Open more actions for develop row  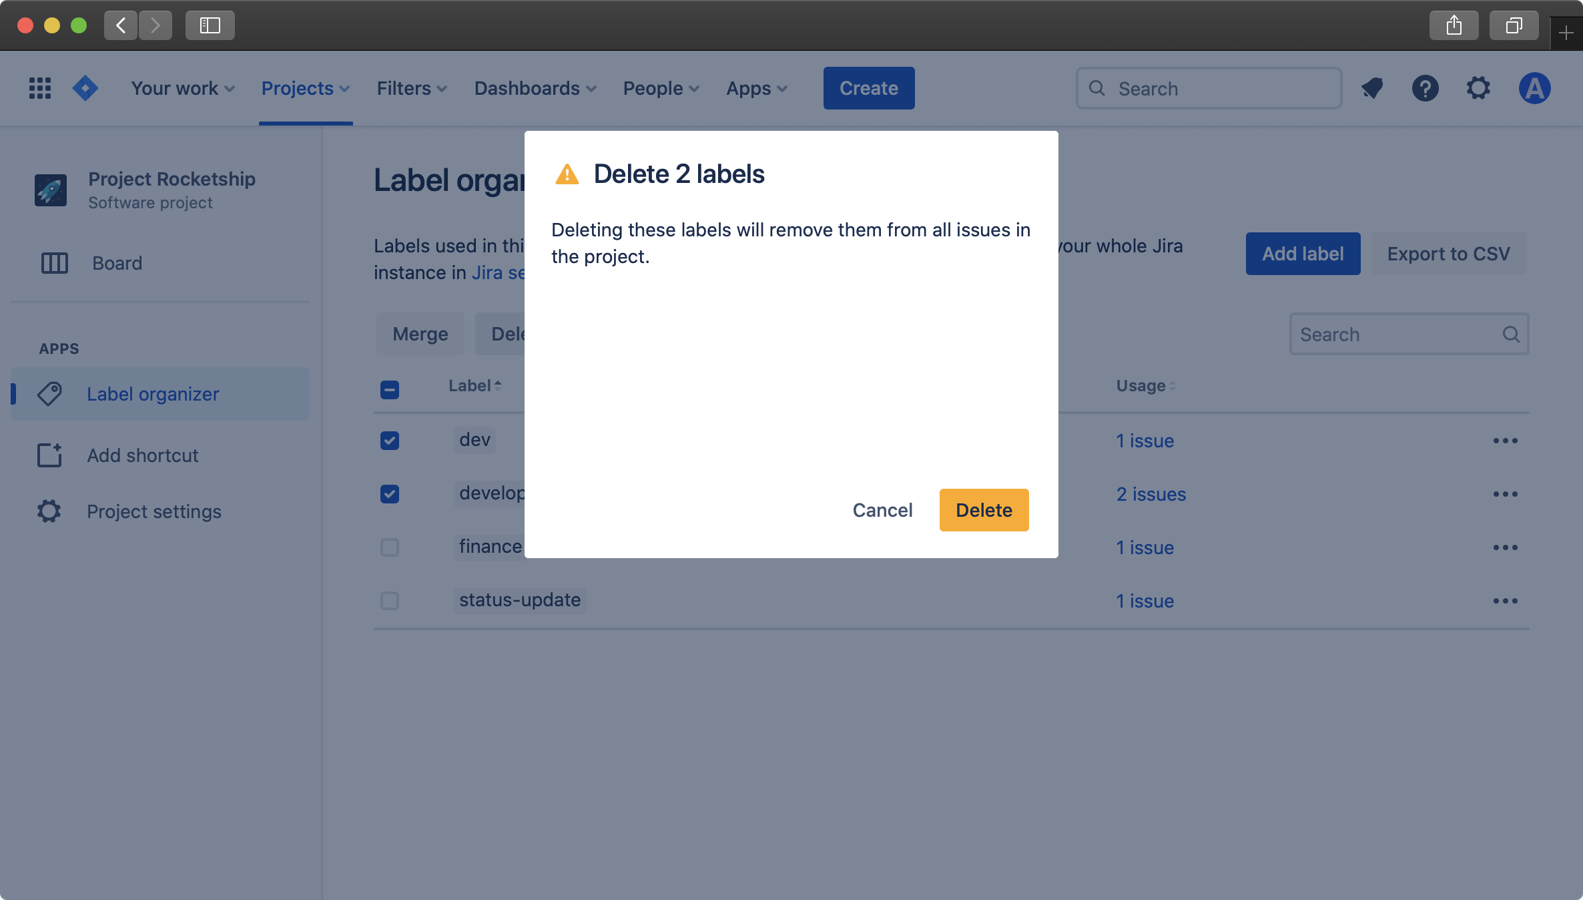[1505, 494]
